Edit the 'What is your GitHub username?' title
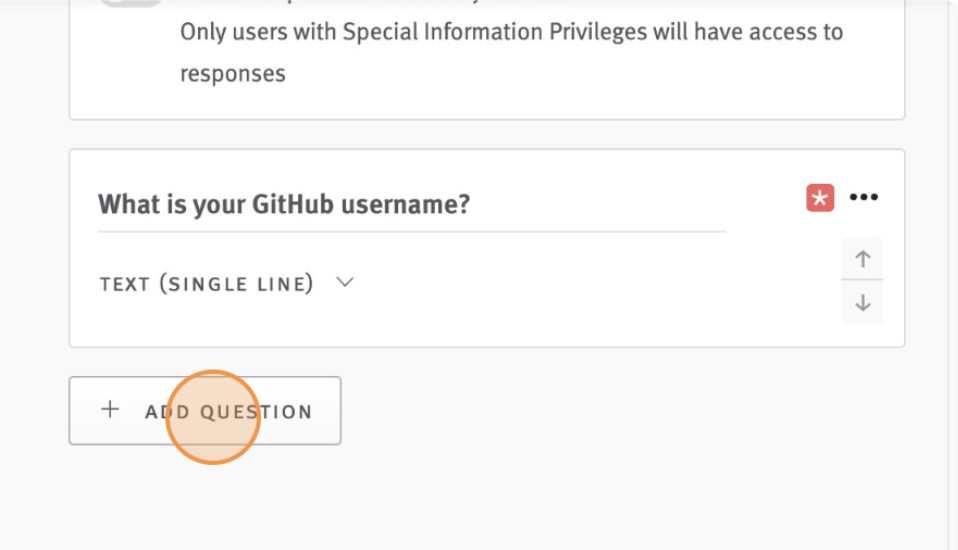Image resolution: width=958 pixels, height=550 pixels. click(412, 205)
